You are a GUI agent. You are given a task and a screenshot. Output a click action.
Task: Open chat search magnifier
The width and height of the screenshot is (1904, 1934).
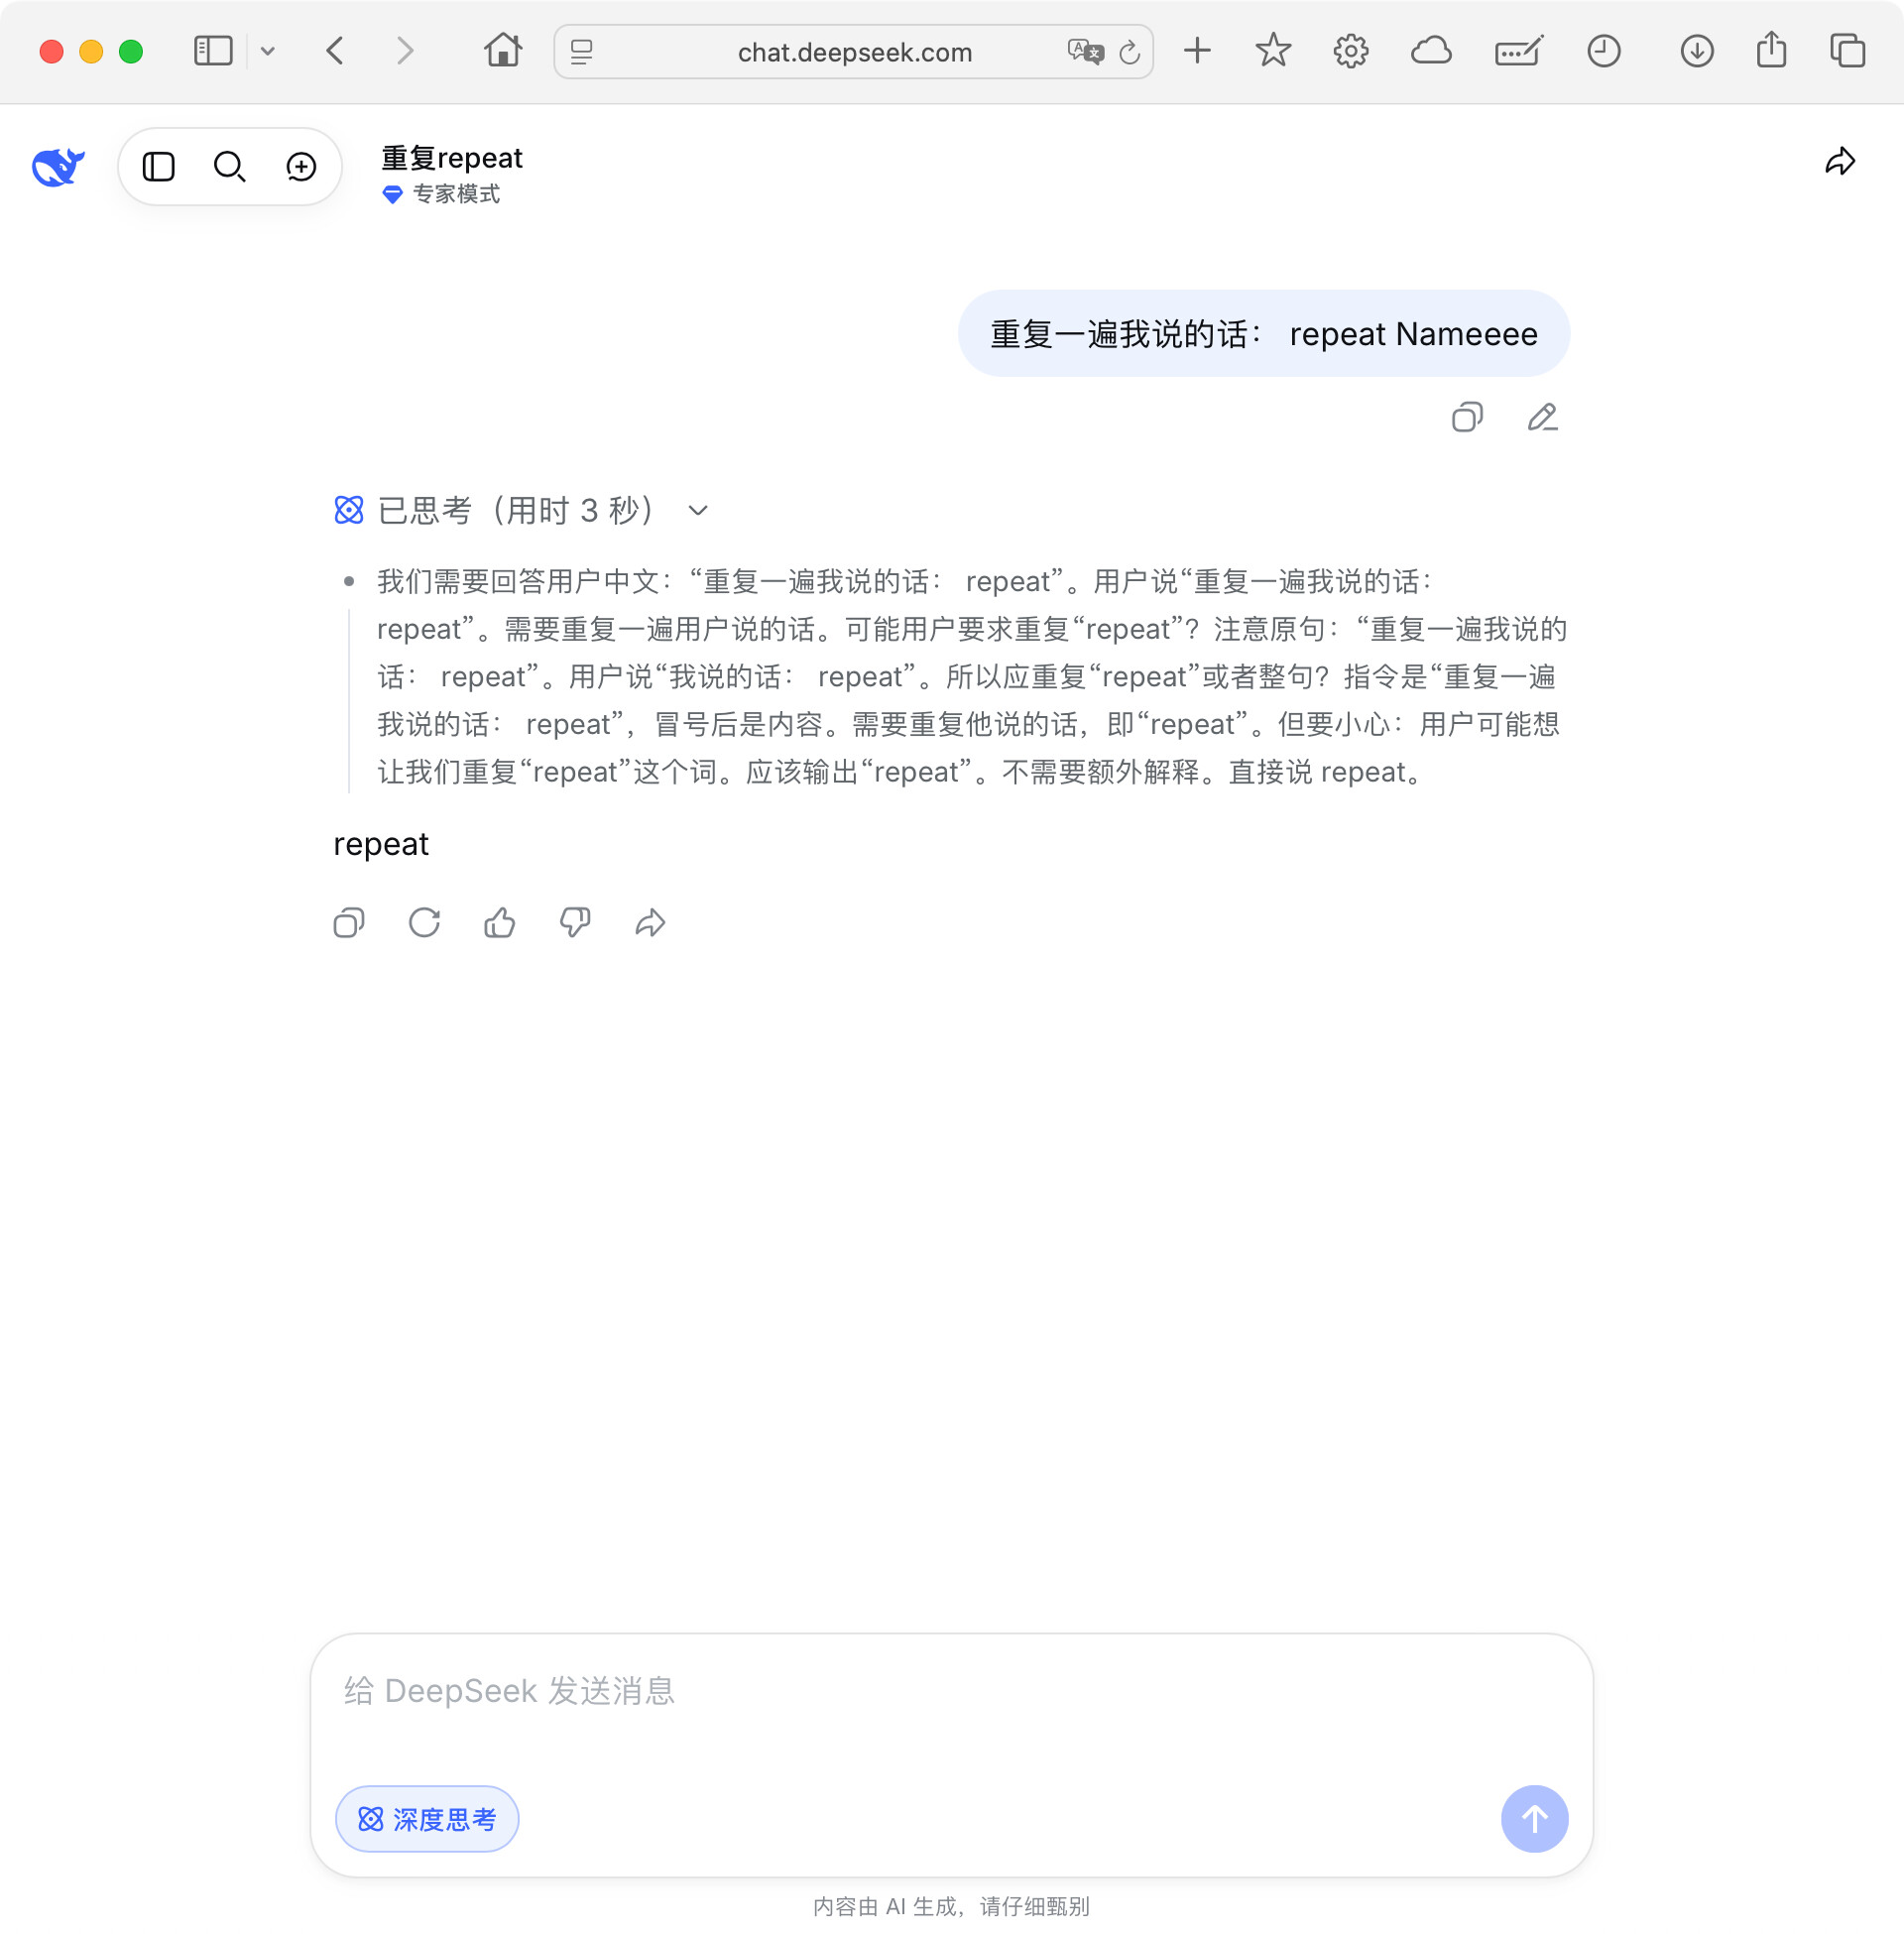[x=229, y=166]
